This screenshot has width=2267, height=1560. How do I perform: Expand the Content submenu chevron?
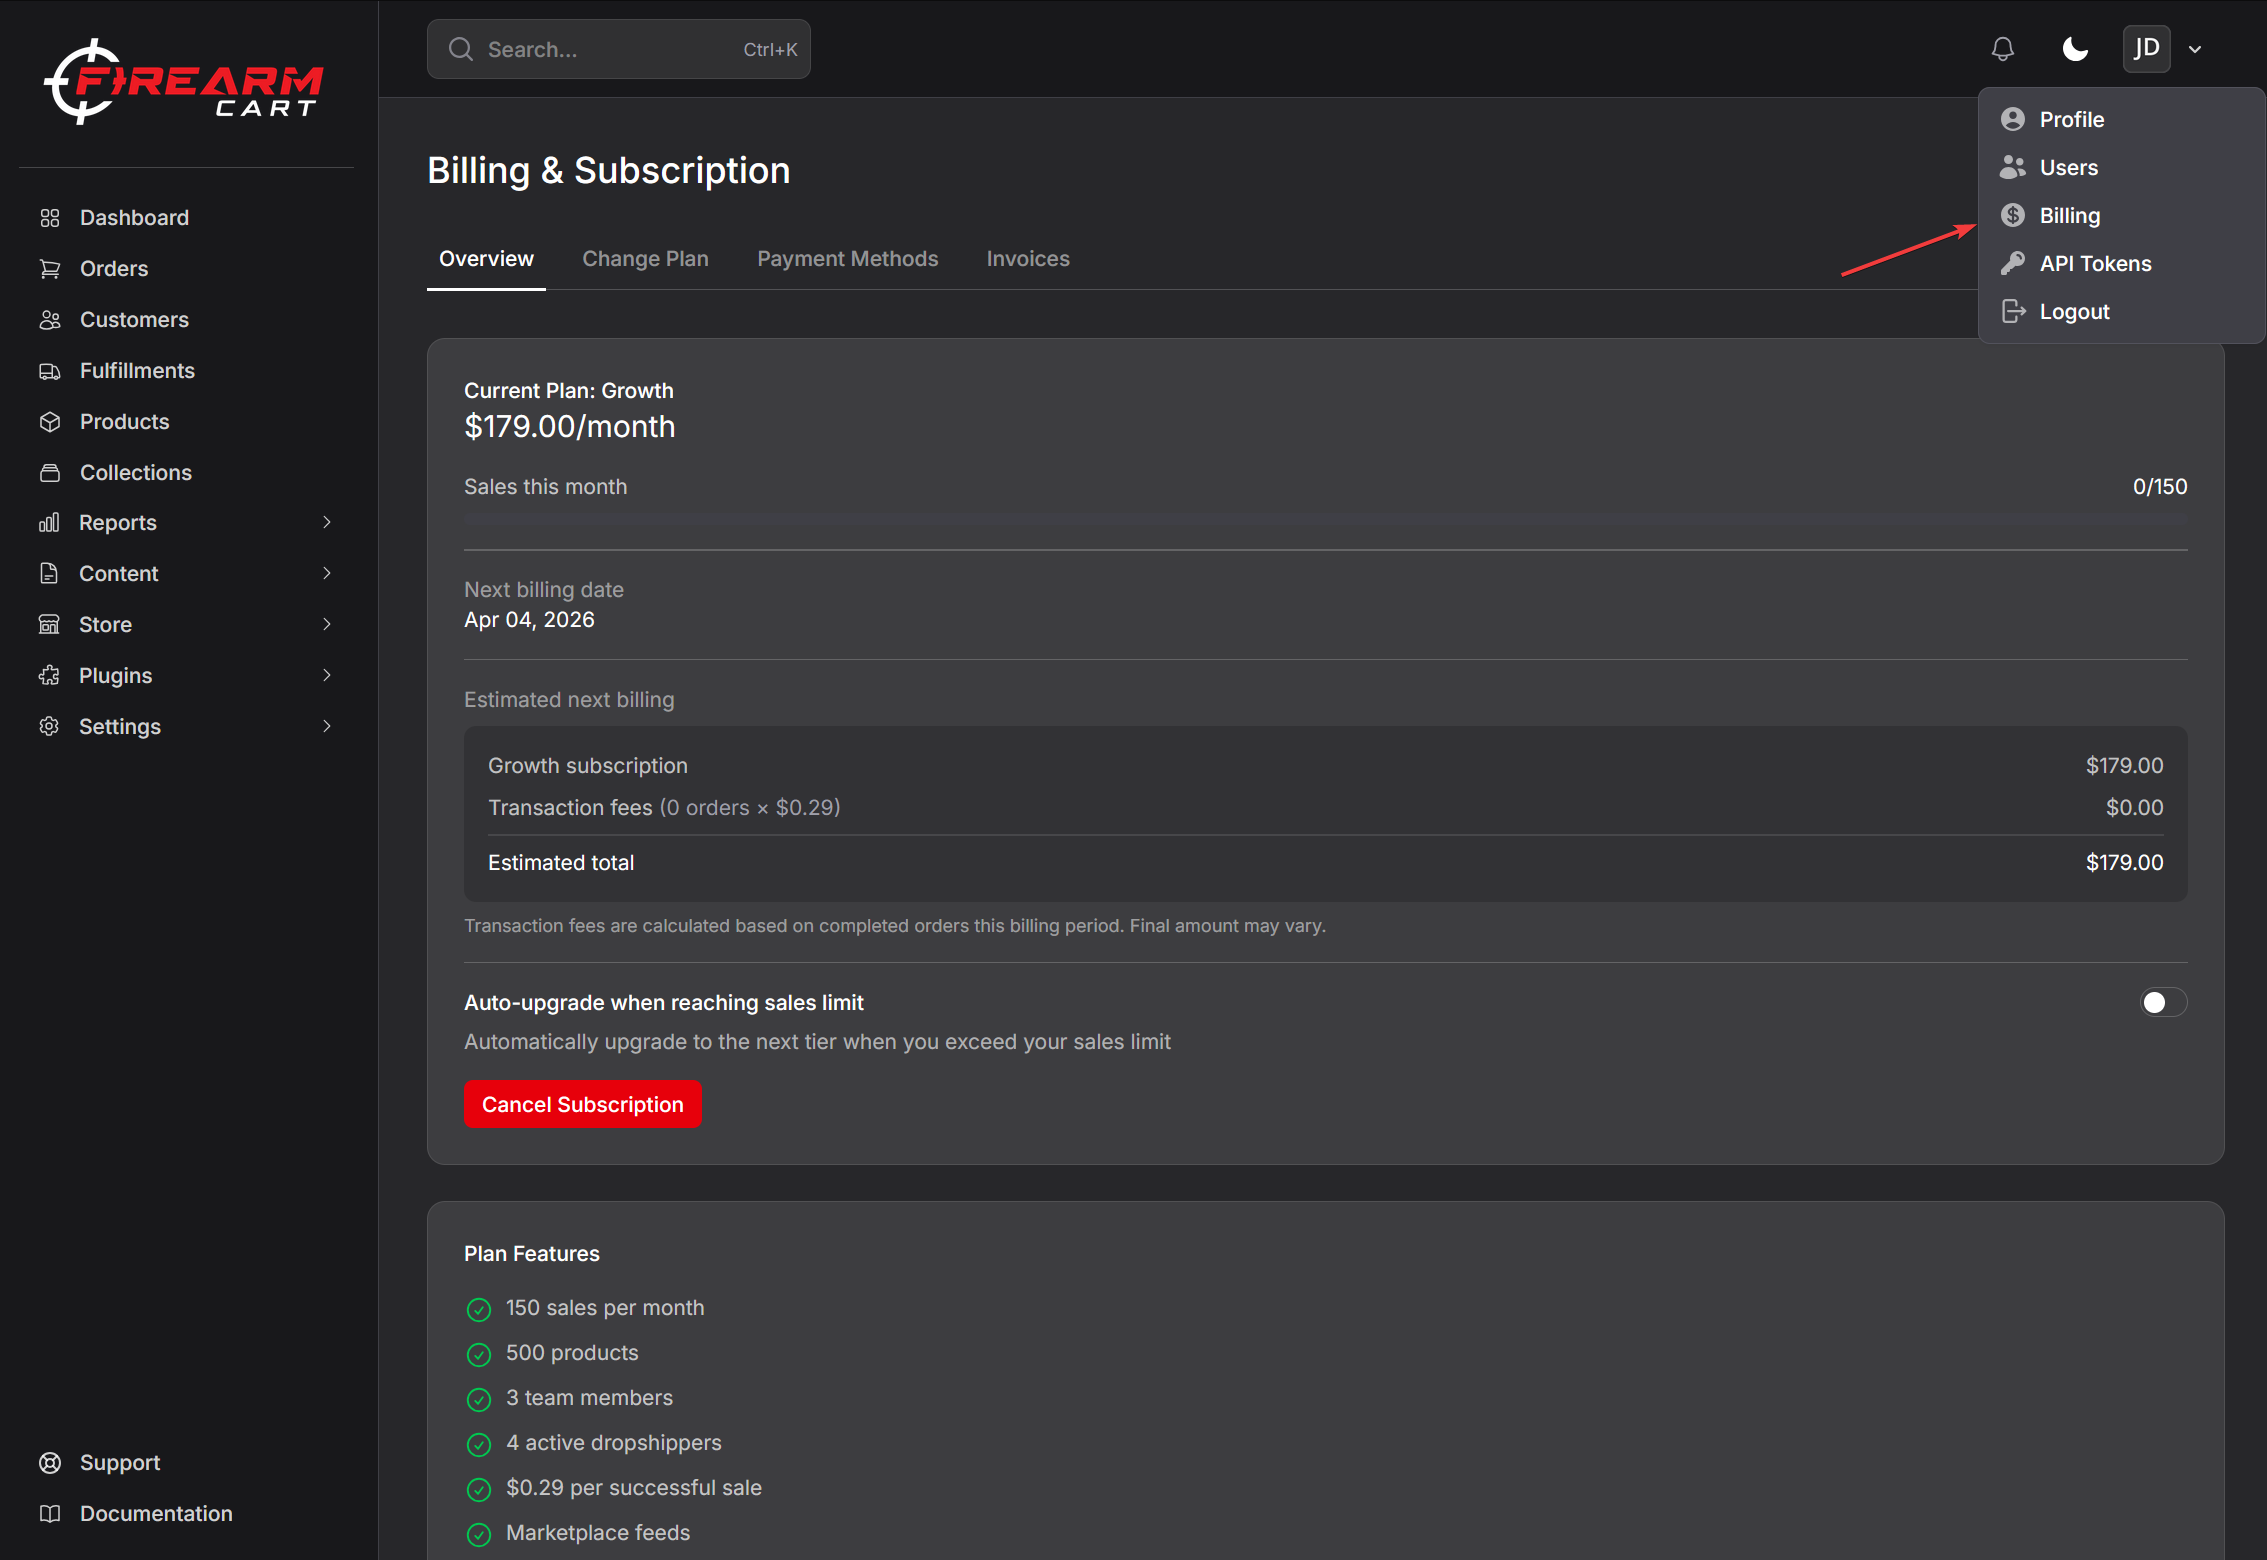326,574
